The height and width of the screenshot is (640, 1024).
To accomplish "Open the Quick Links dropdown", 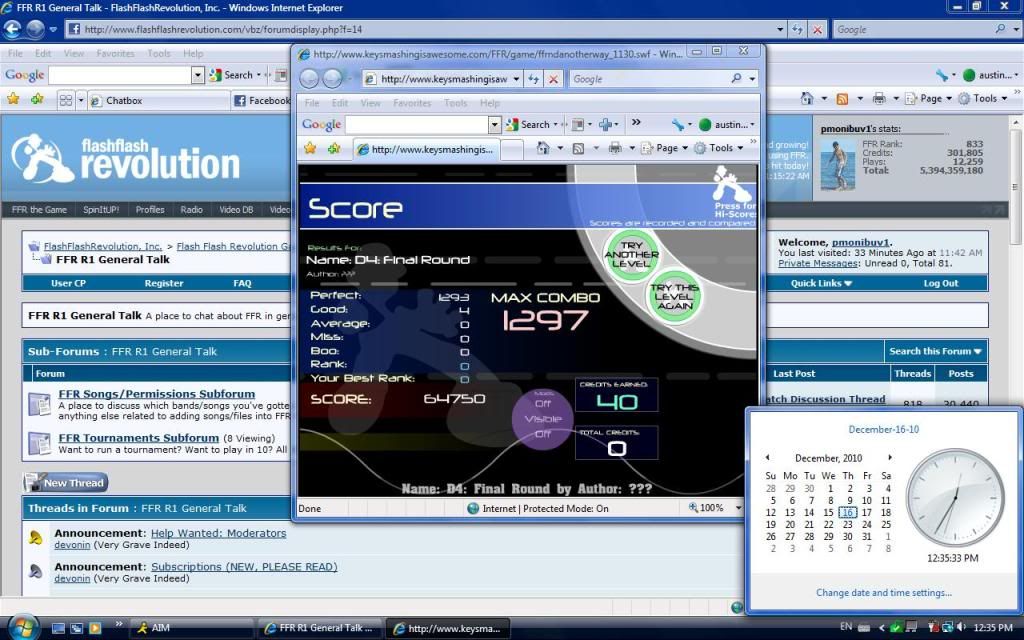I will pyautogui.click(x=821, y=283).
